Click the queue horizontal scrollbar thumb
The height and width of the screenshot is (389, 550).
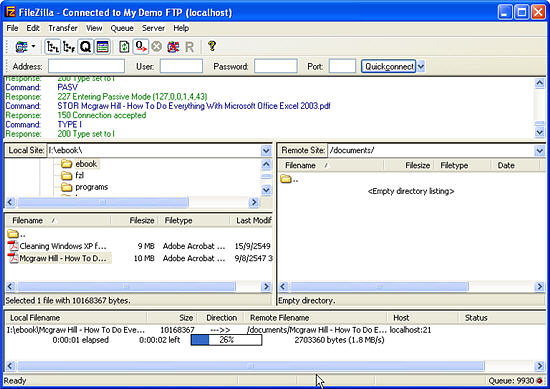point(251,366)
